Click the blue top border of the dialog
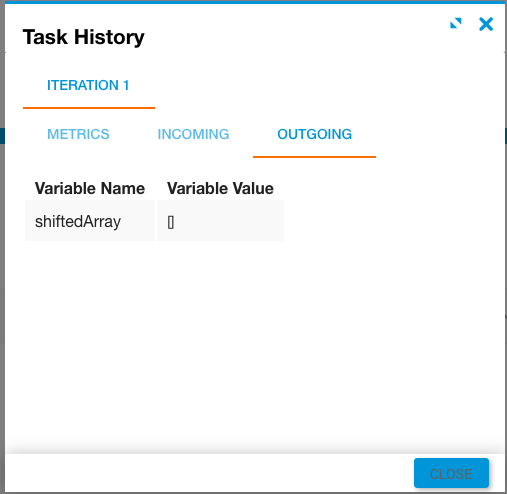The height and width of the screenshot is (494, 507). point(255,2)
